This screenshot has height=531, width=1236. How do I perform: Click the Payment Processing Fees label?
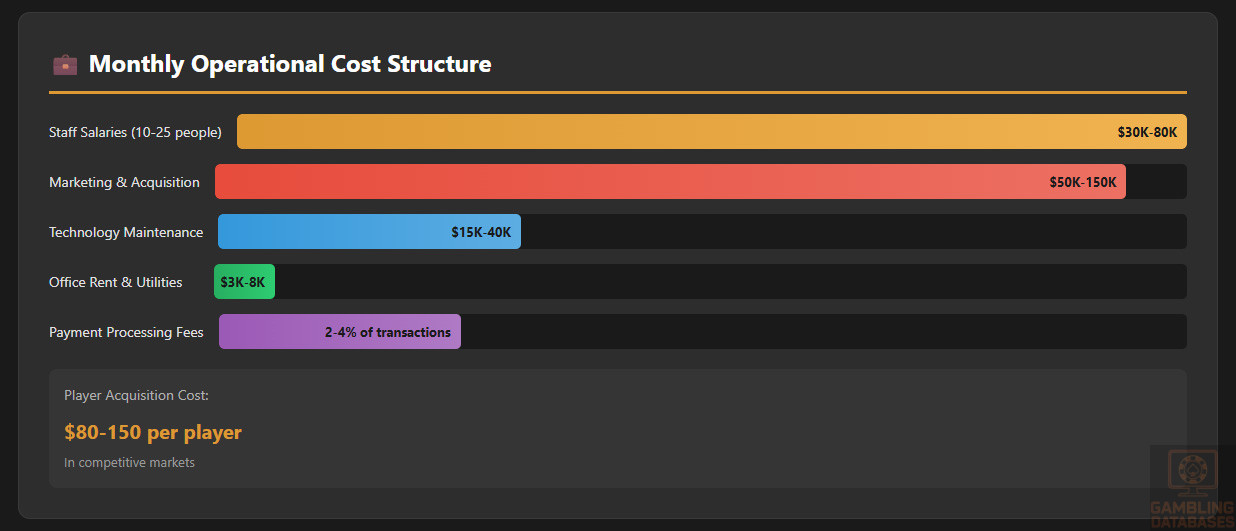126,332
